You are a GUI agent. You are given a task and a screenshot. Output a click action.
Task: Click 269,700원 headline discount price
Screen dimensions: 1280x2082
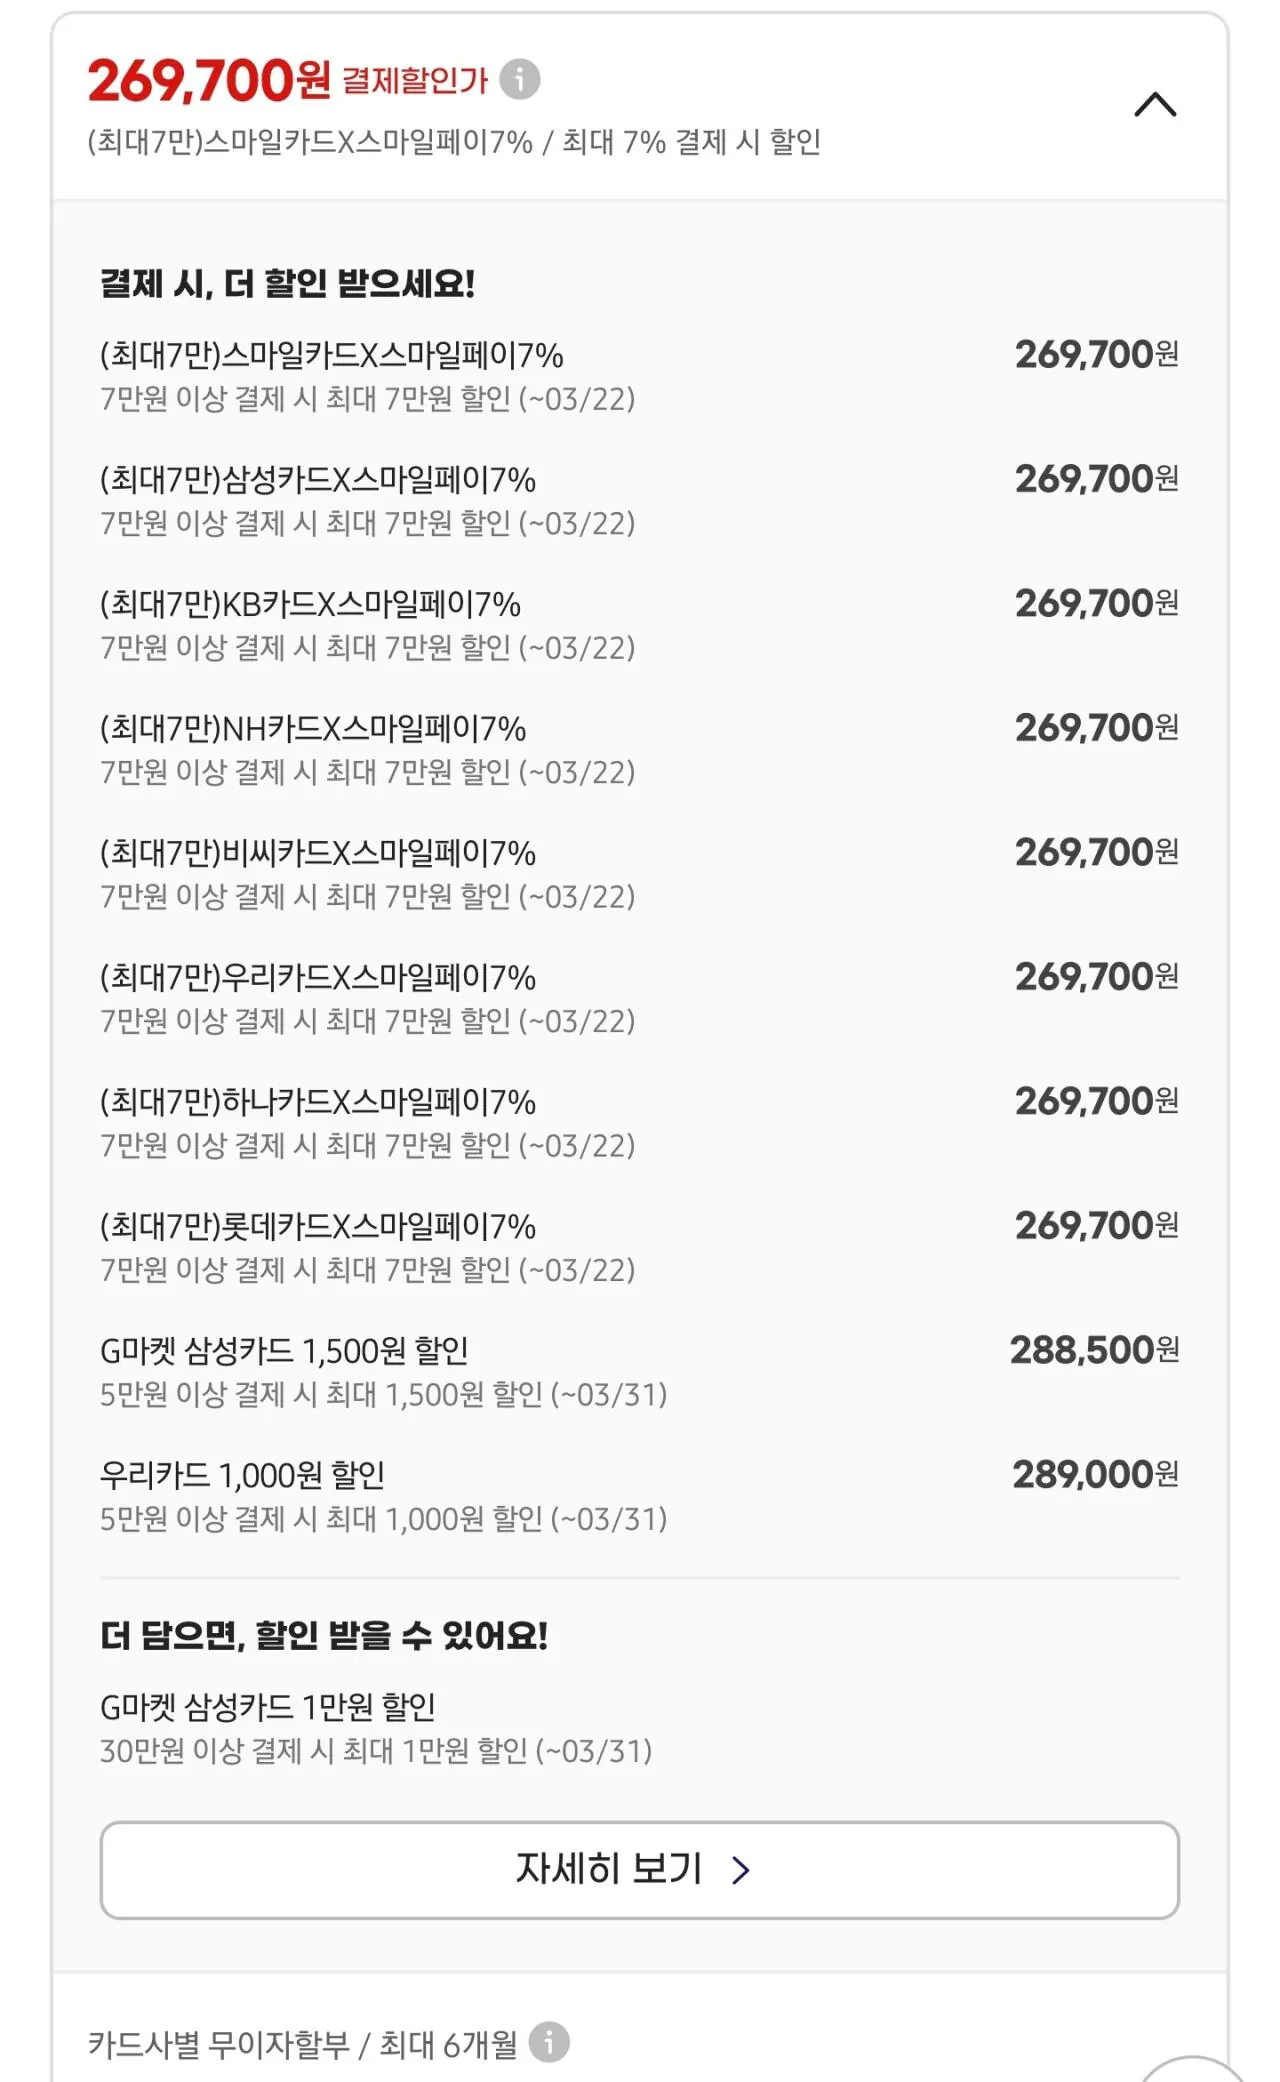[208, 81]
